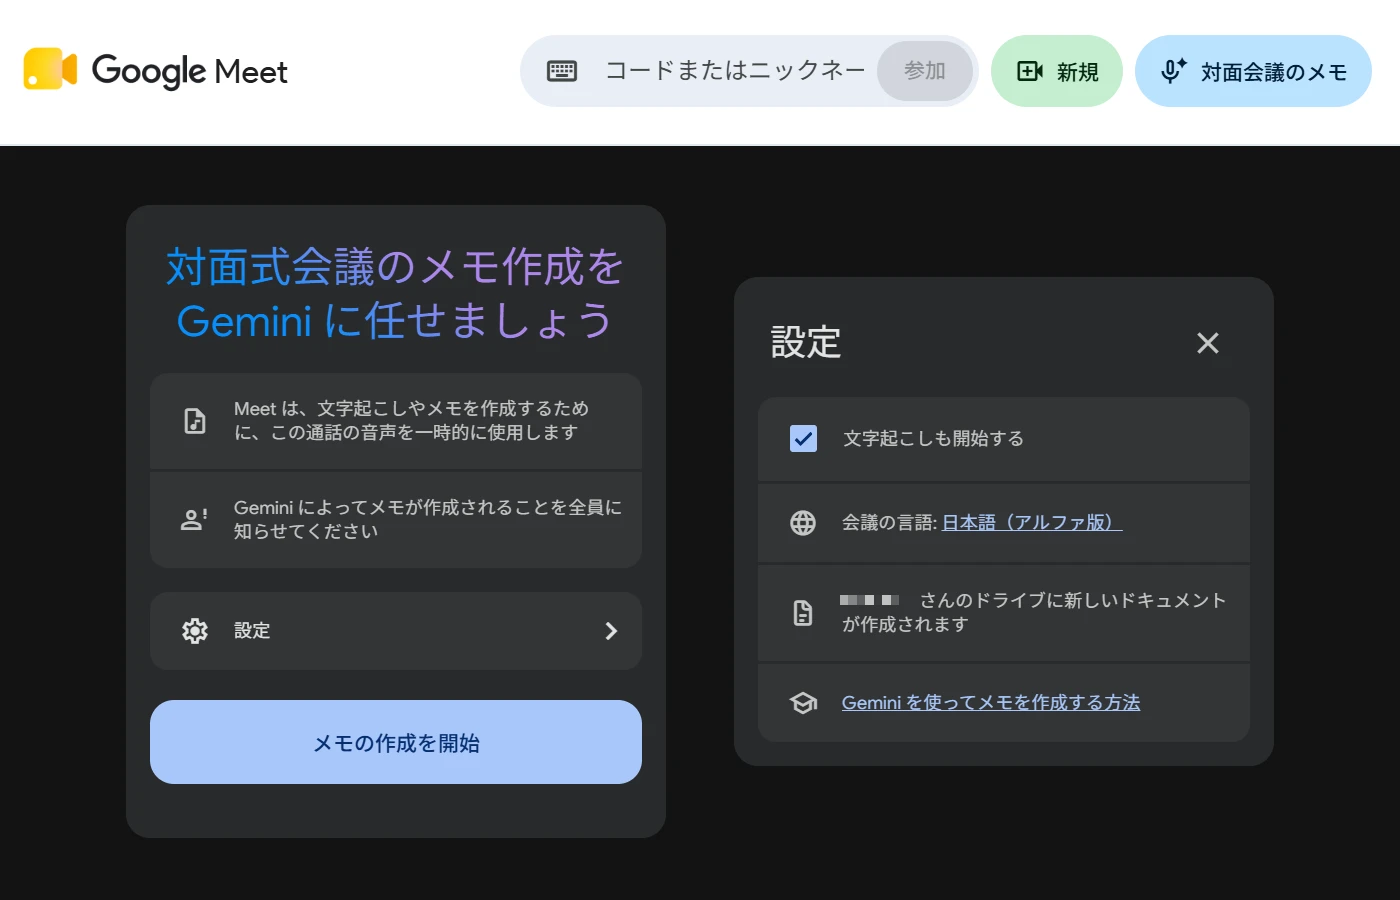Click the document icon beside ドライブ message
Image resolution: width=1400 pixels, height=900 pixels.
[803, 613]
